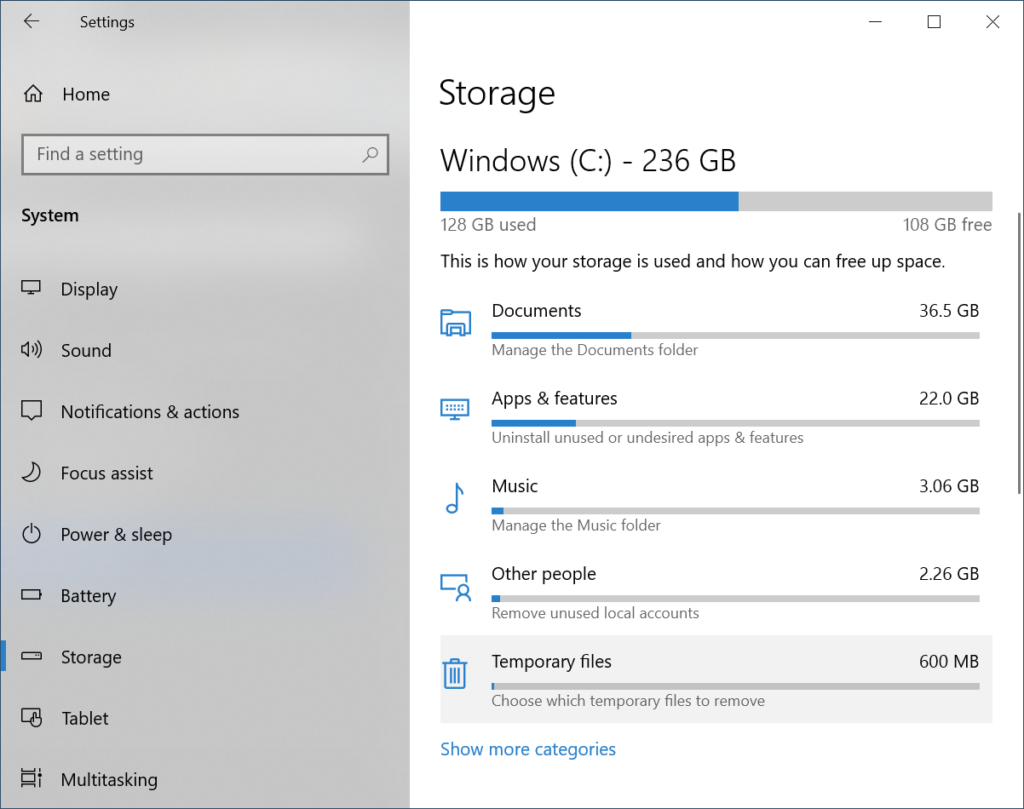The width and height of the screenshot is (1024, 809).
Task: Click the Tablet icon in sidebar
Action: [x=31, y=718]
